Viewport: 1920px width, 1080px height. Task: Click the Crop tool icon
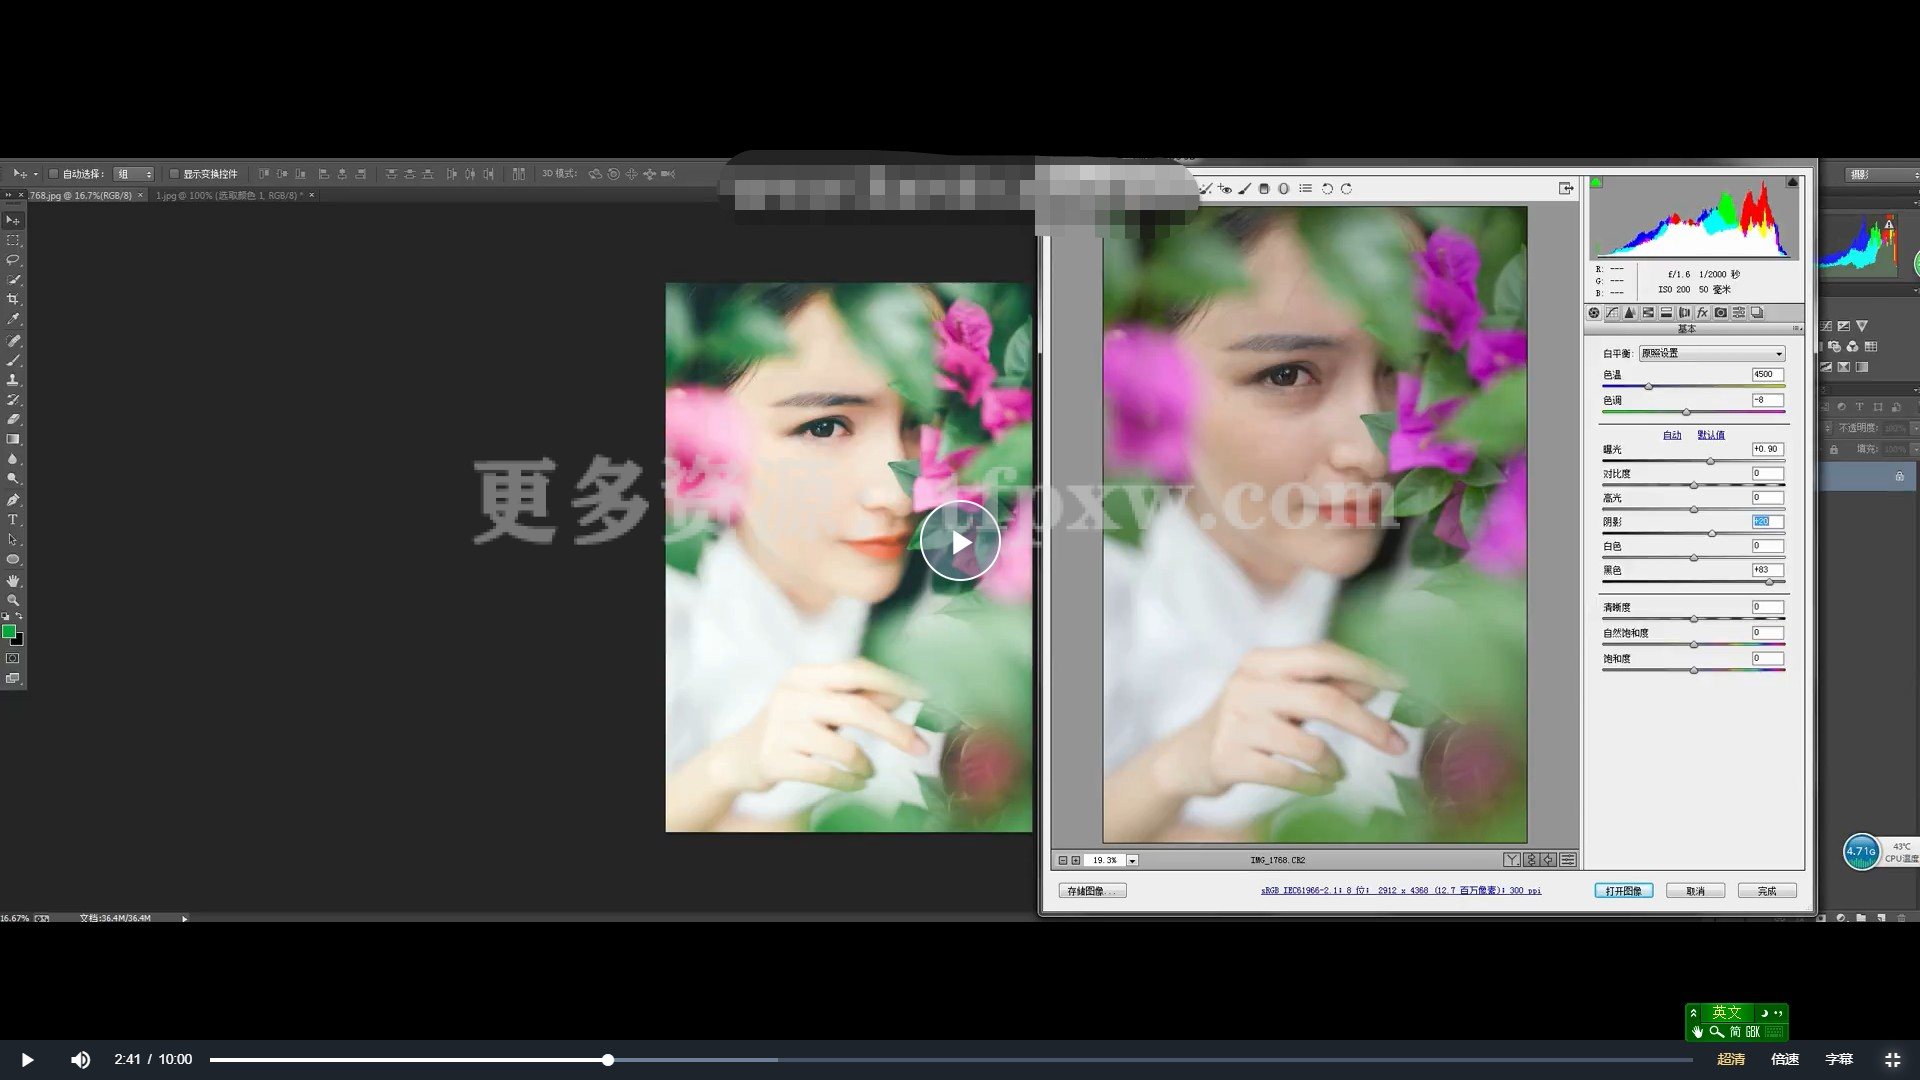point(15,301)
